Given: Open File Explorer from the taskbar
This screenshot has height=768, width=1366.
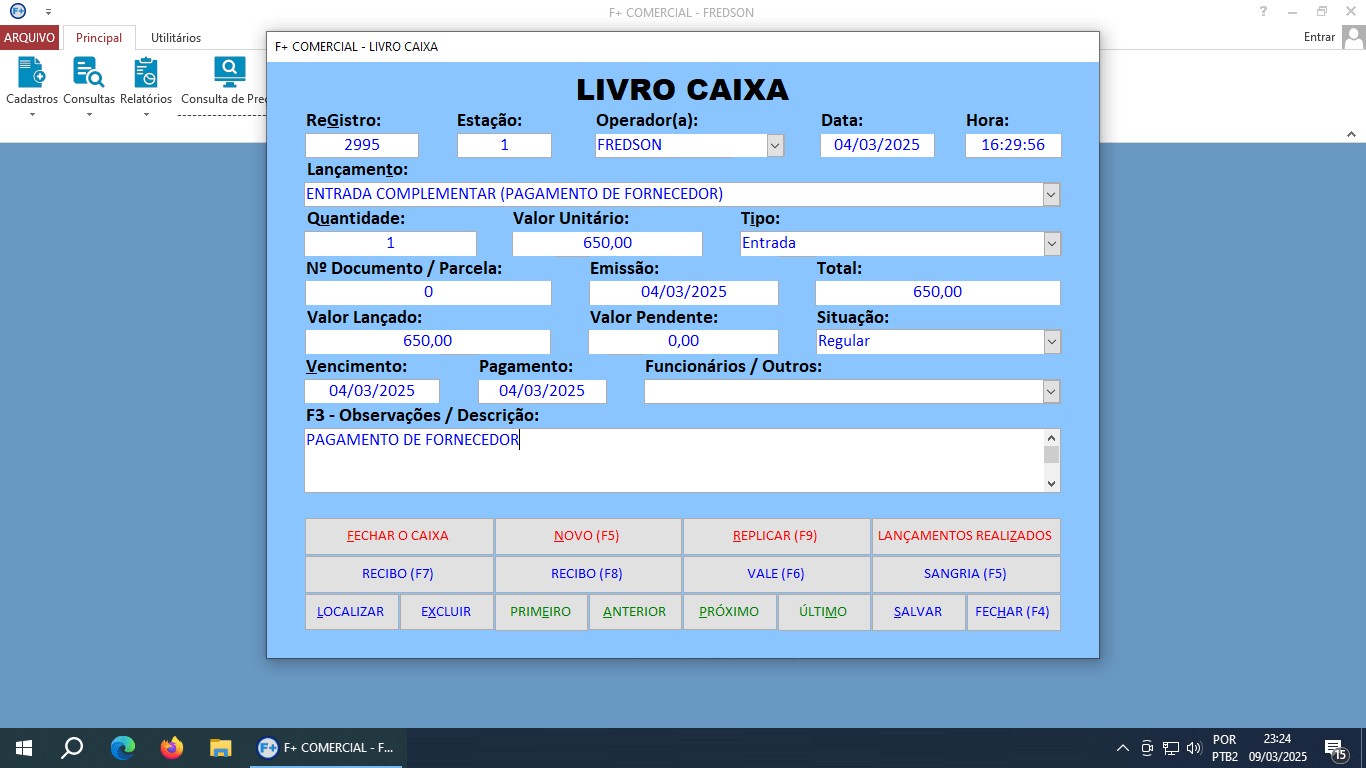Looking at the screenshot, I should click(x=221, y=748).
